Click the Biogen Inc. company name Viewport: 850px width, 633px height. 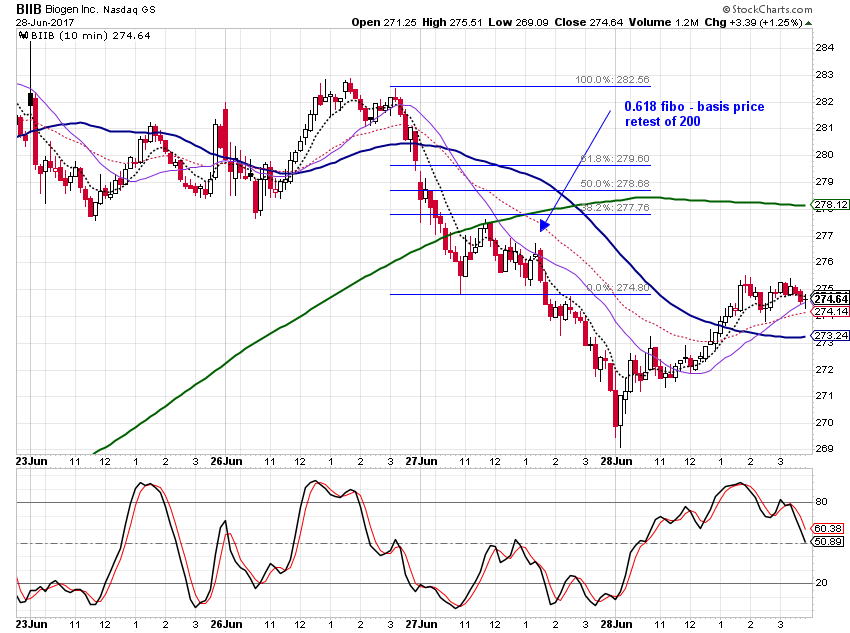pyautogui.click(x=70, y=9)
